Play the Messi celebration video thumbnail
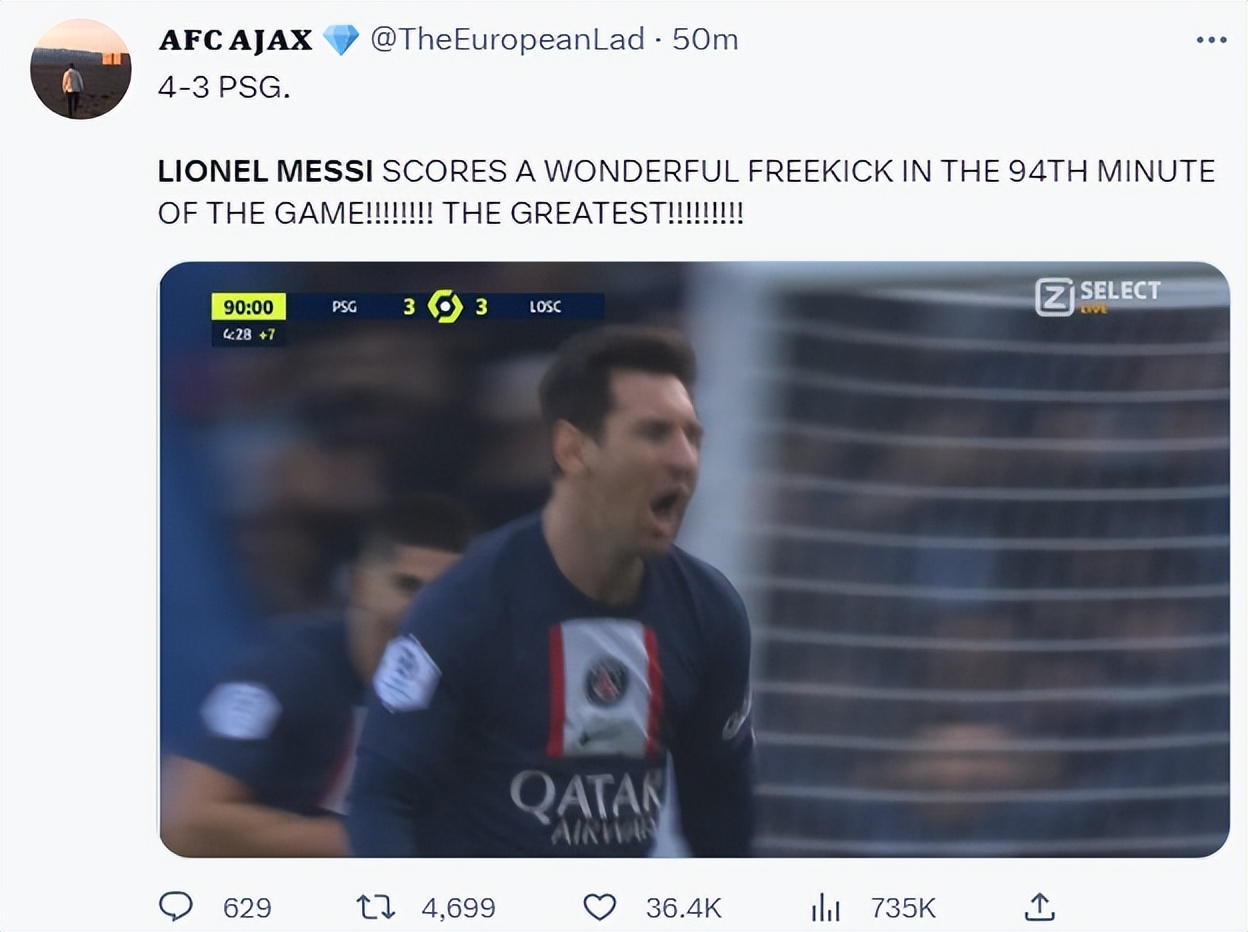 (x=694, y=558)
